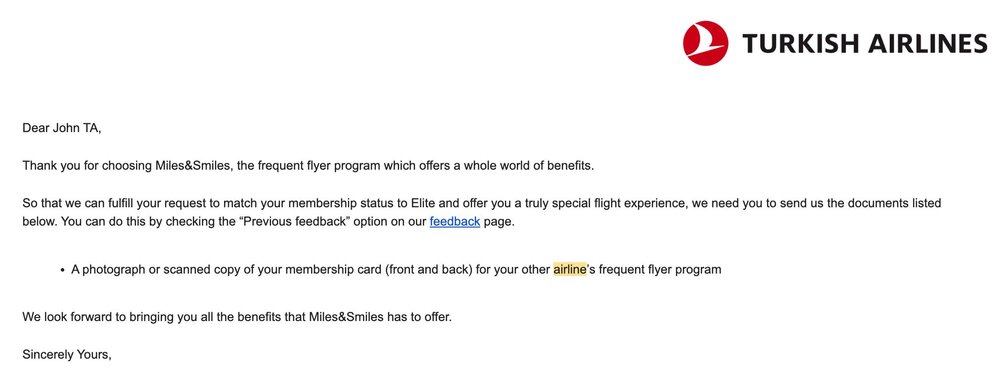Click the (front and back) text
The width and height of the screenshot is (1000, 372).
click(429, 269)
